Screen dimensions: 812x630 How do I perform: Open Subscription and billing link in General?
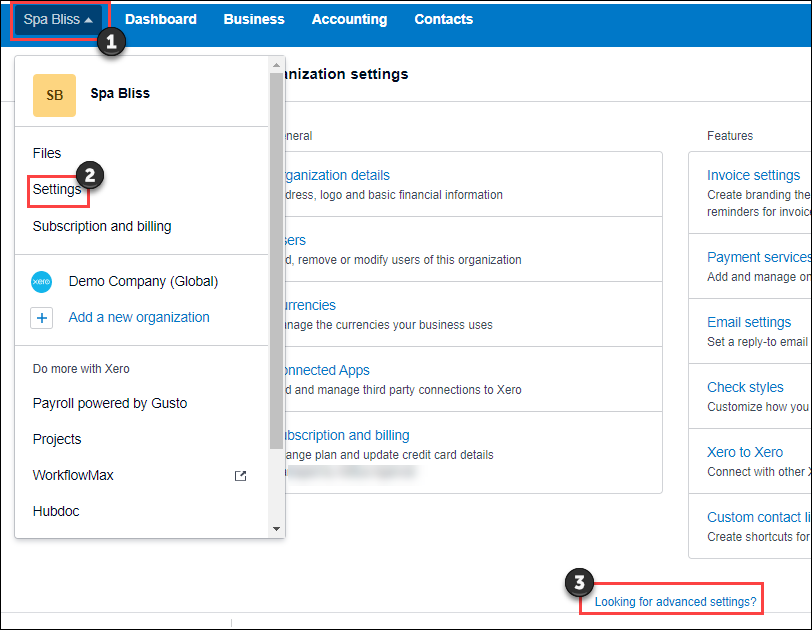coord(346,435)
